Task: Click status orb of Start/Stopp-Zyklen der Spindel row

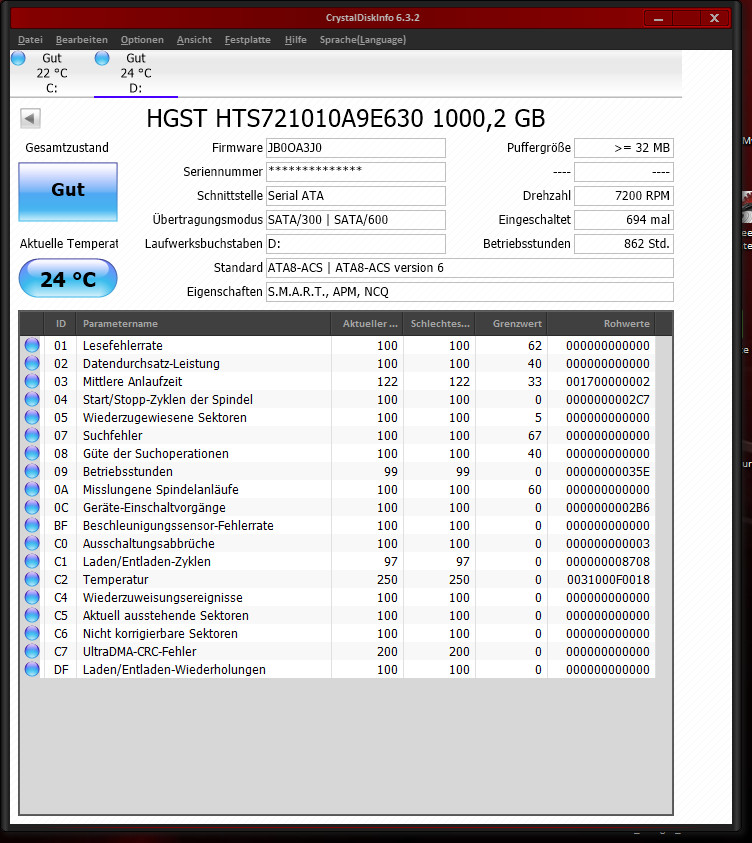Action: tap(32, 399)
